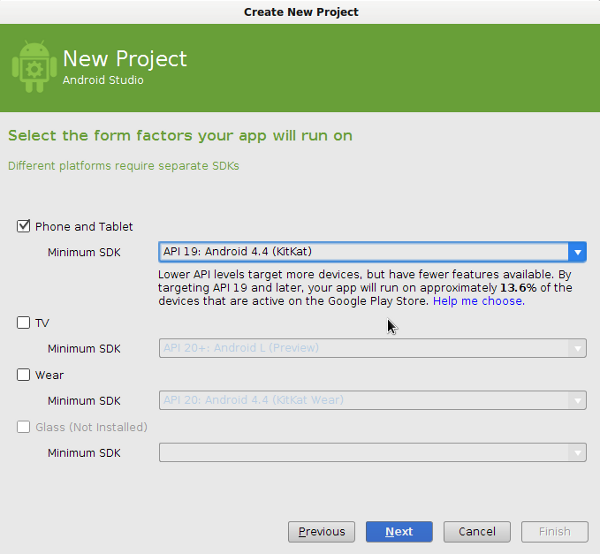Enable the TV form factor checkbox

click(x=23, y=323)
